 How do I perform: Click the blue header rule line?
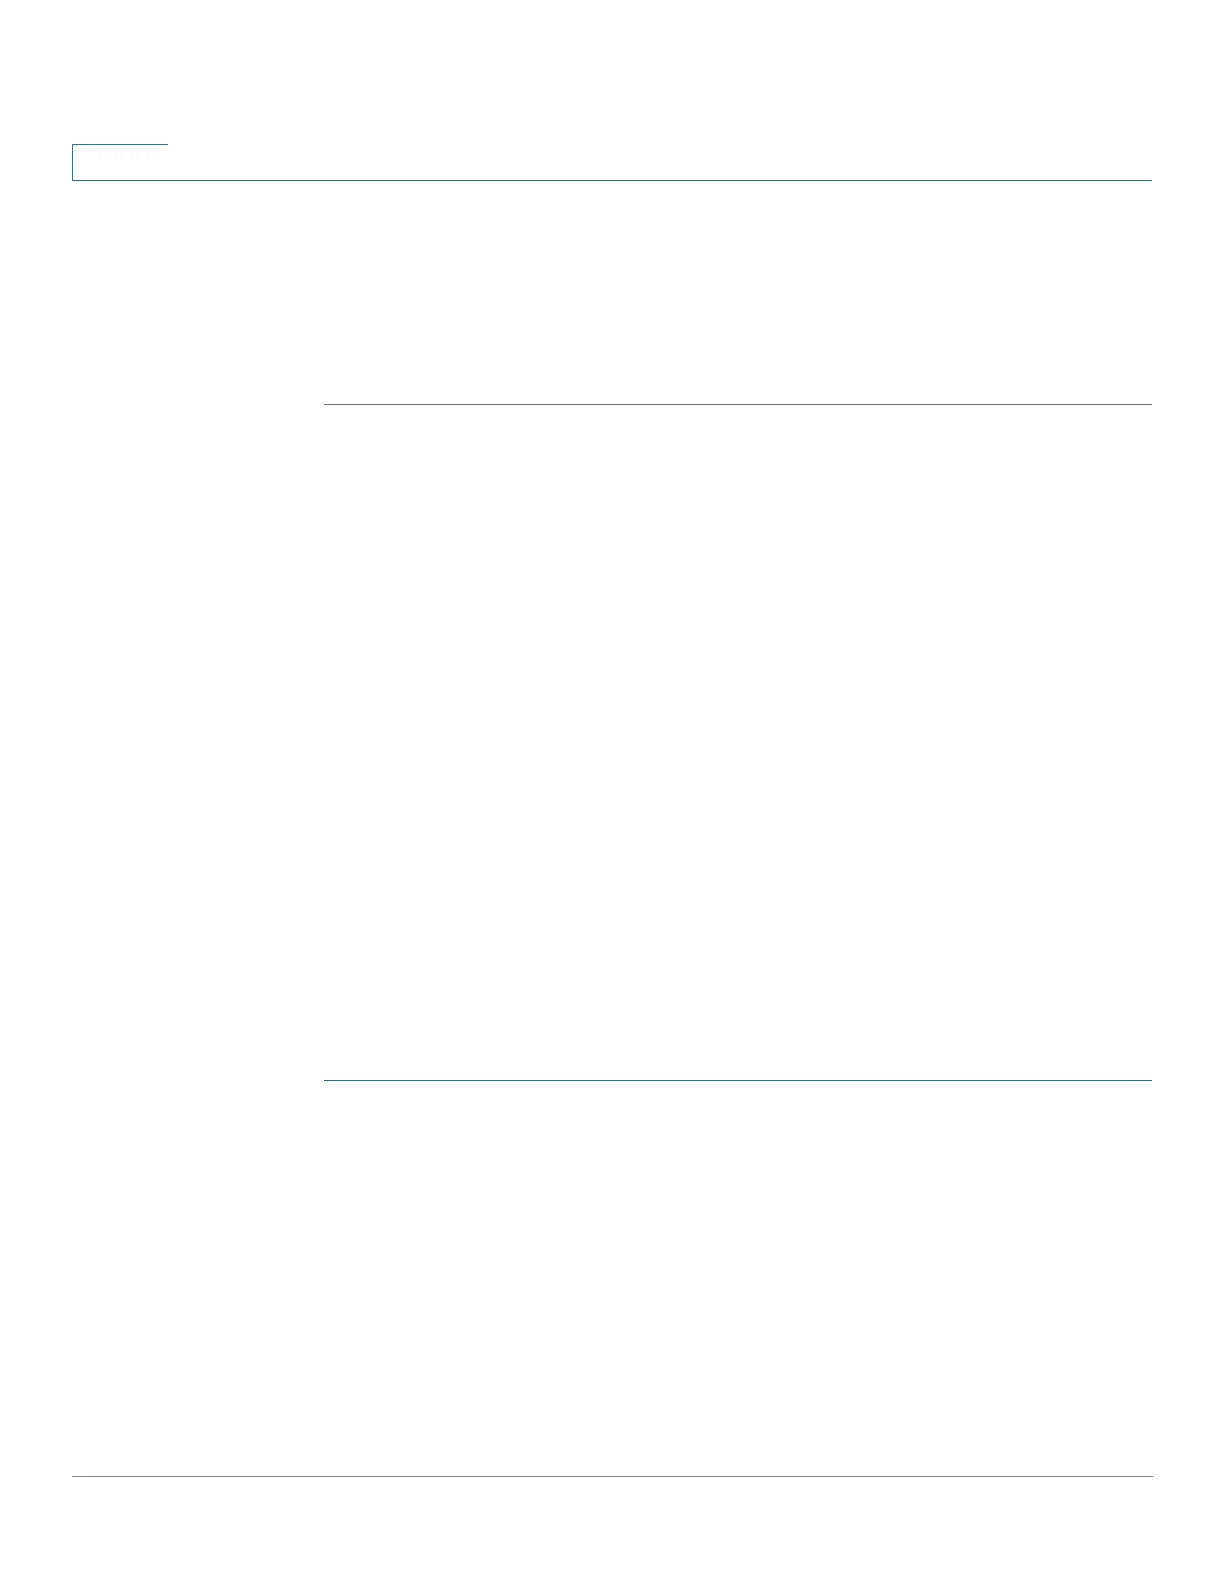(612, 180)
